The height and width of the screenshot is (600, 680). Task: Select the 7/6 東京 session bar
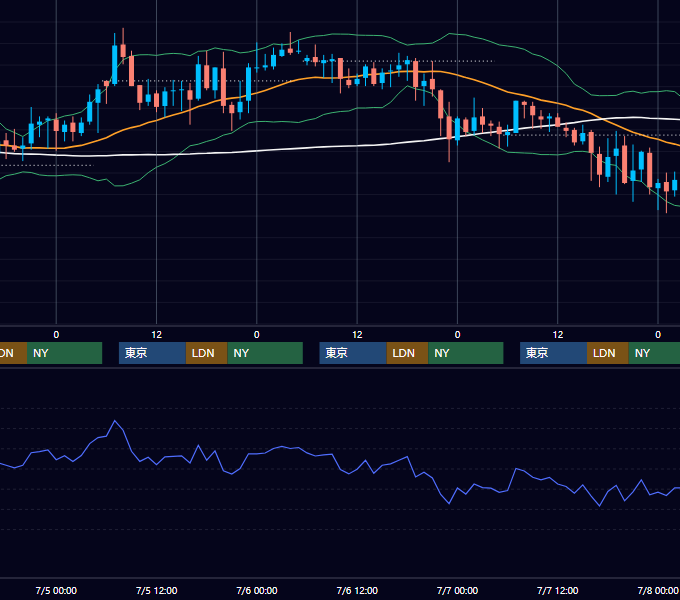click(353, 353)
